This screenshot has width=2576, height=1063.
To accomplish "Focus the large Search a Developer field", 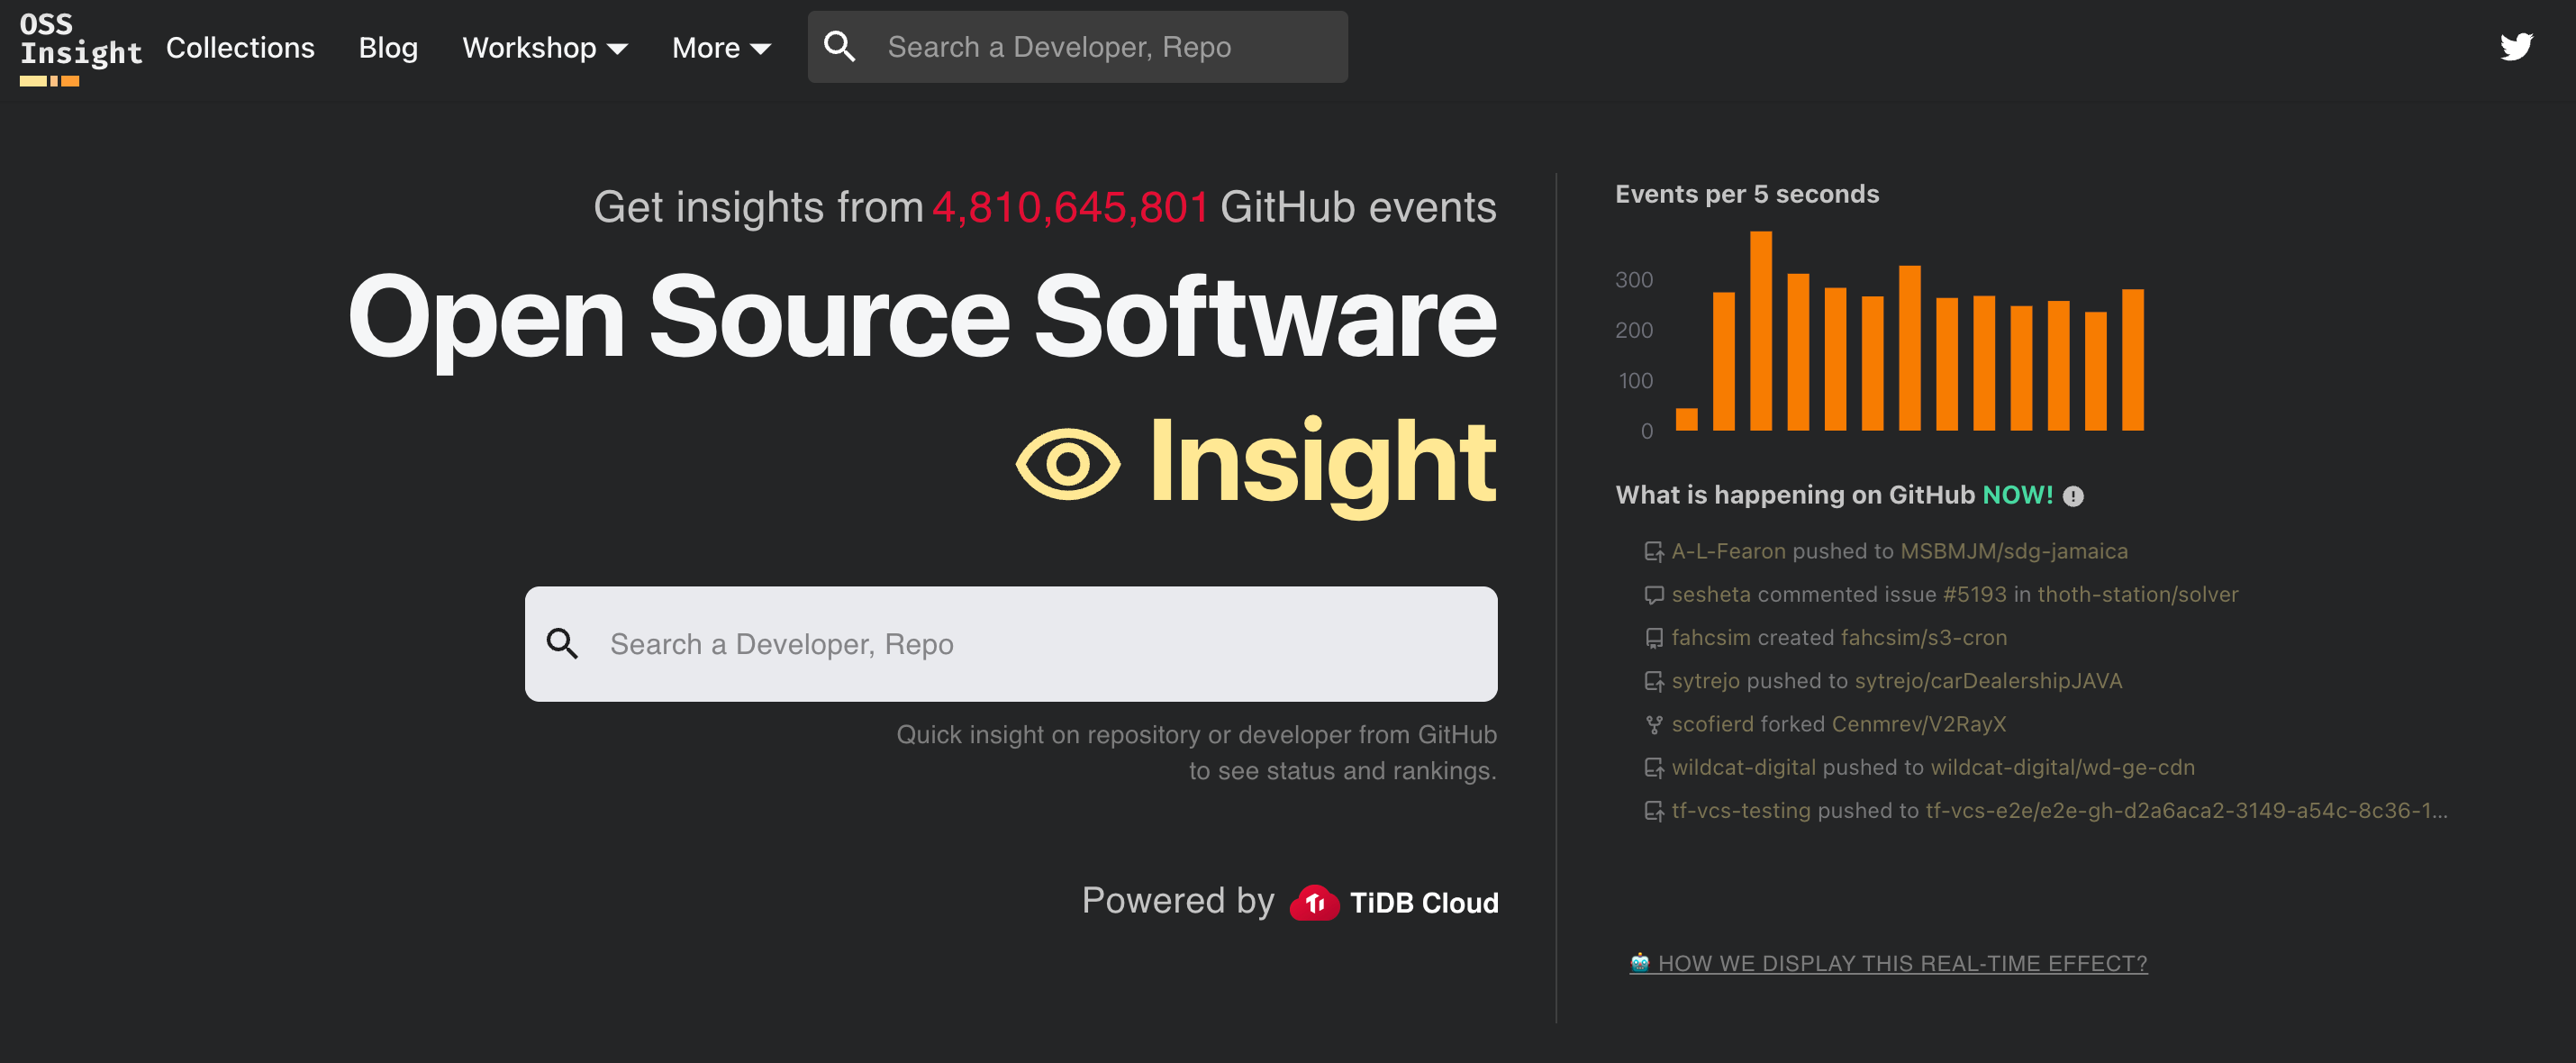I will pyautogui.click(x=1040, y=644).
